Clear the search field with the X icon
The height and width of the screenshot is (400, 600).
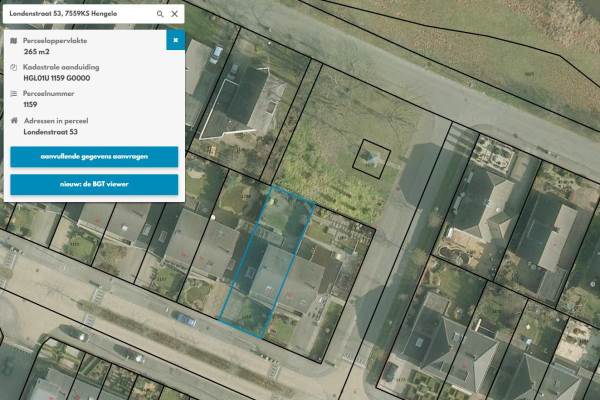pyautogui.click(x=175, y=14)
